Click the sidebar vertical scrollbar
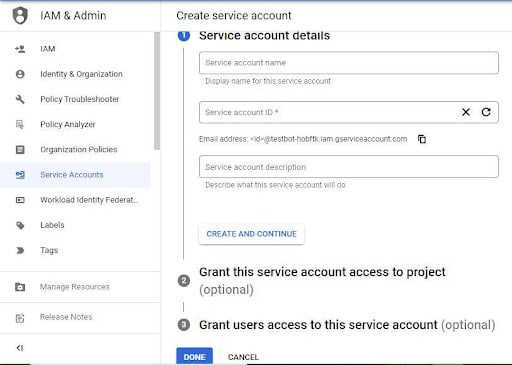The image size is (512, 365). (x=157, y=91)
